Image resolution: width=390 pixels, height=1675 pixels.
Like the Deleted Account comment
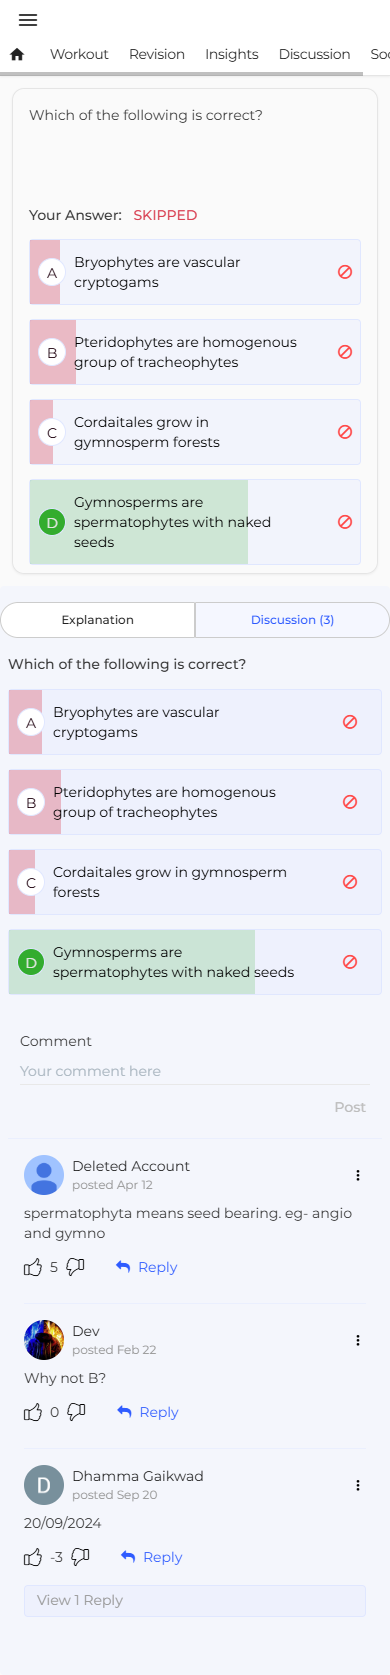(x=33, y=1267)
